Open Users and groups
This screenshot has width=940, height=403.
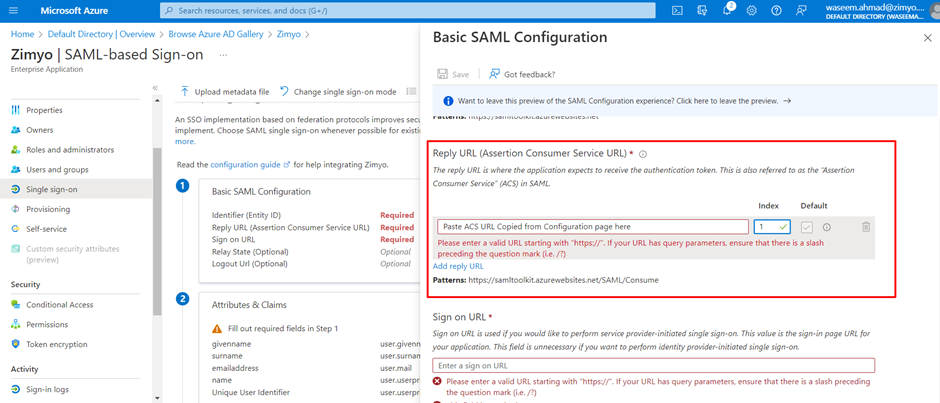pyautogui.click(x=57, y=170)
